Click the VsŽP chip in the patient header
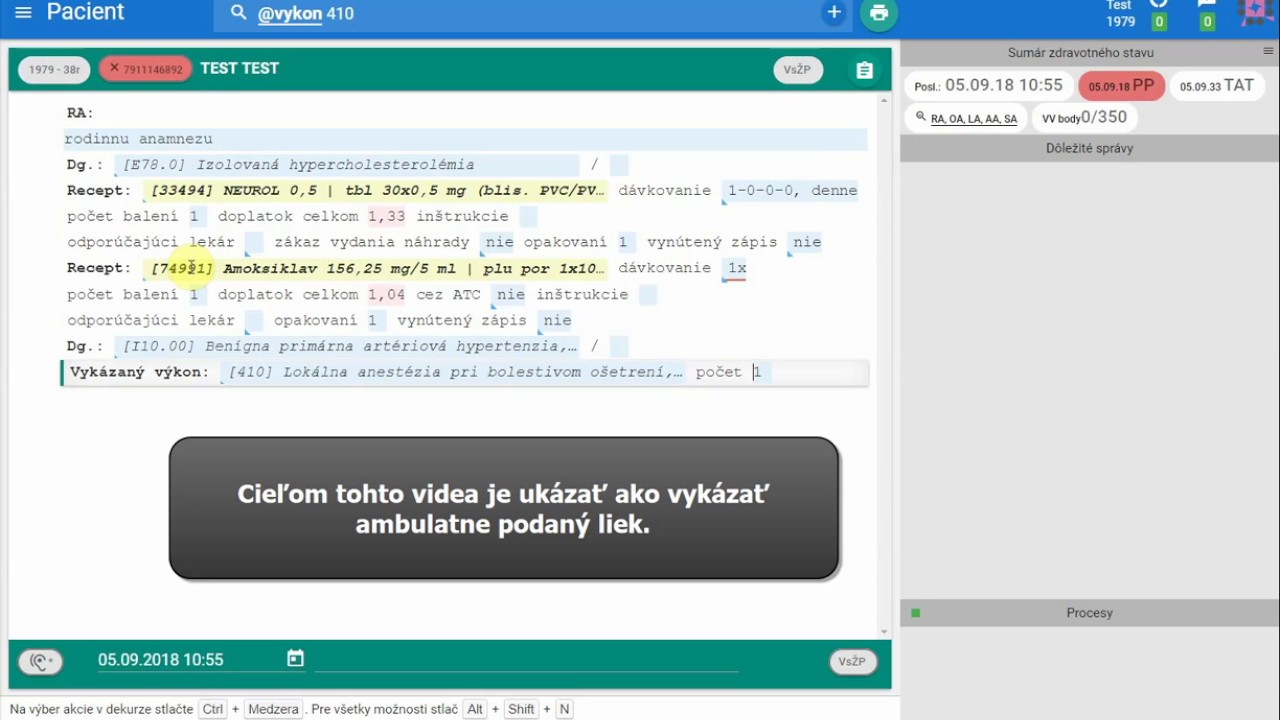 pyautogui.click(x=797, y=70)
